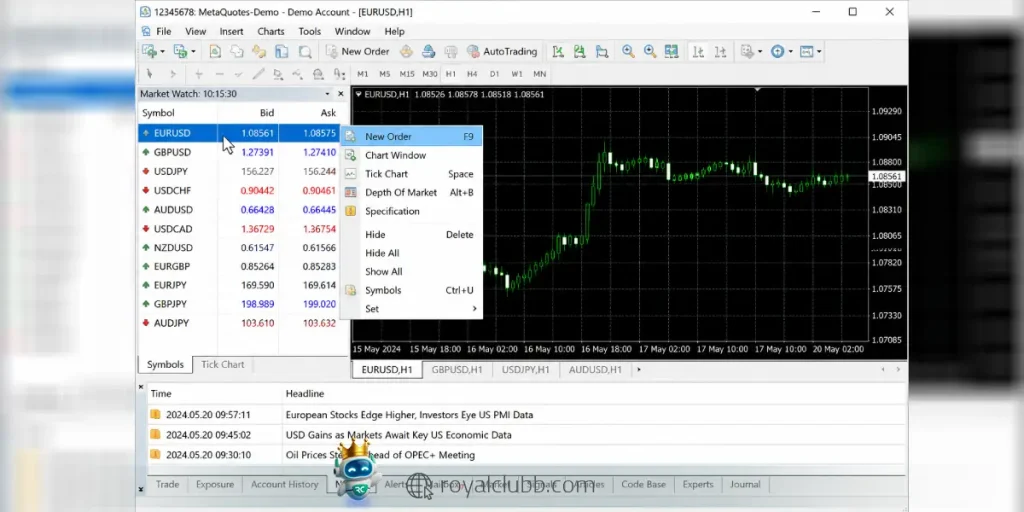Image resolution: width=1024 pixels, height=512 pixels.
Task: Expand the Set submenu in context menu
Action: click(411, 309)
